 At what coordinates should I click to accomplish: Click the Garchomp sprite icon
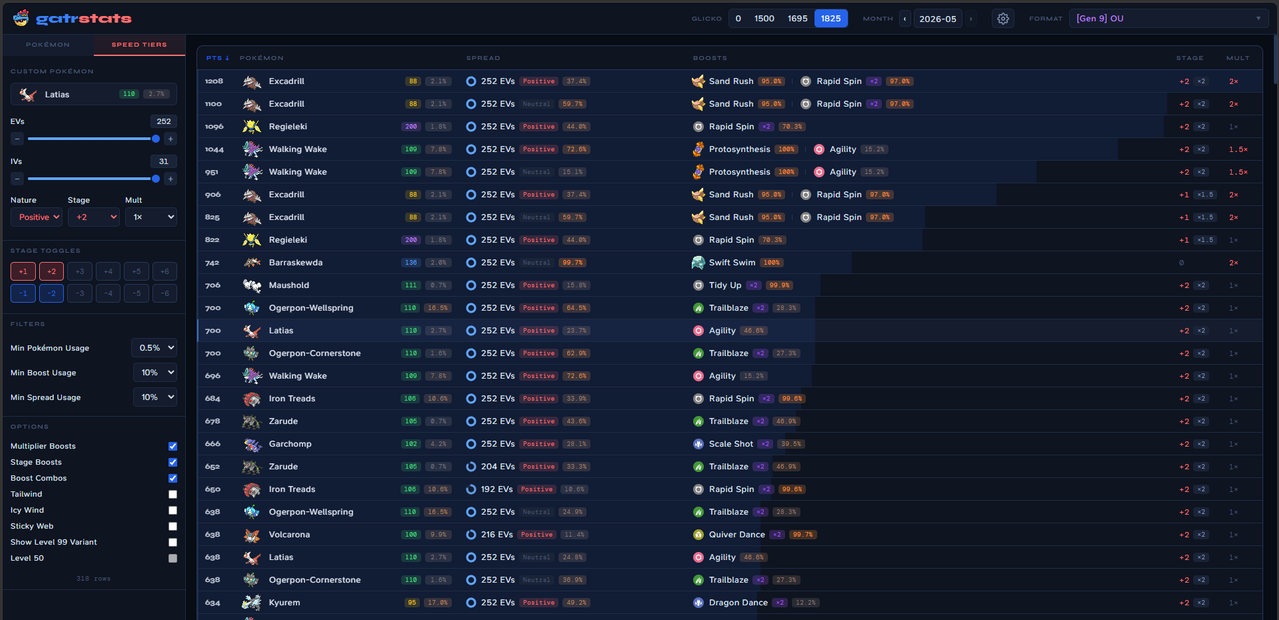click(x=251, y=444)
